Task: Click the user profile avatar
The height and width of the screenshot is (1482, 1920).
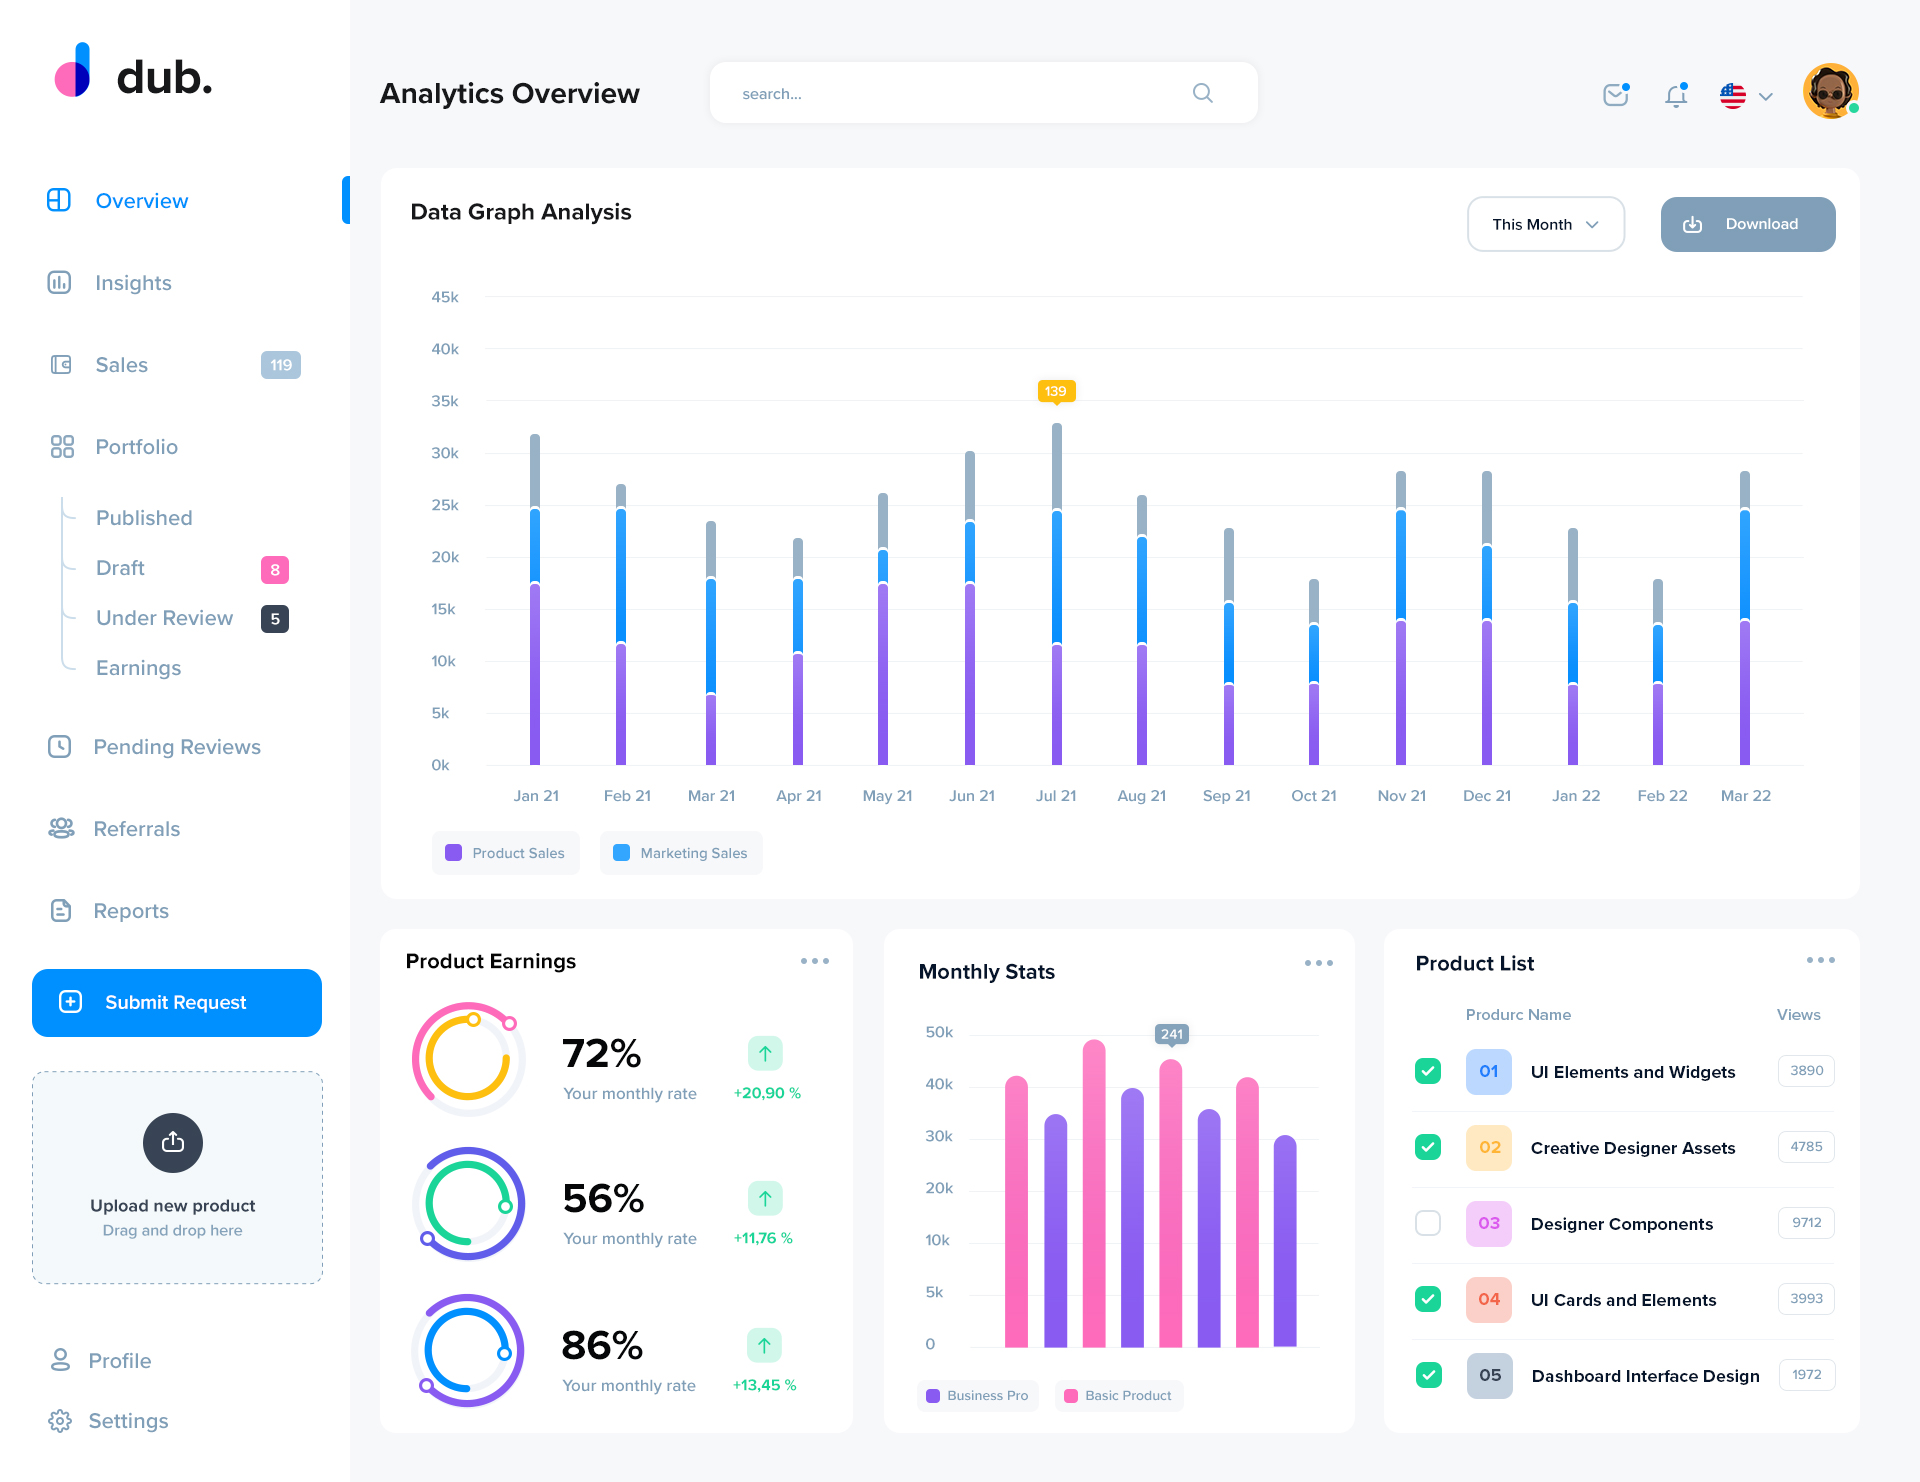Action: 1830,92
